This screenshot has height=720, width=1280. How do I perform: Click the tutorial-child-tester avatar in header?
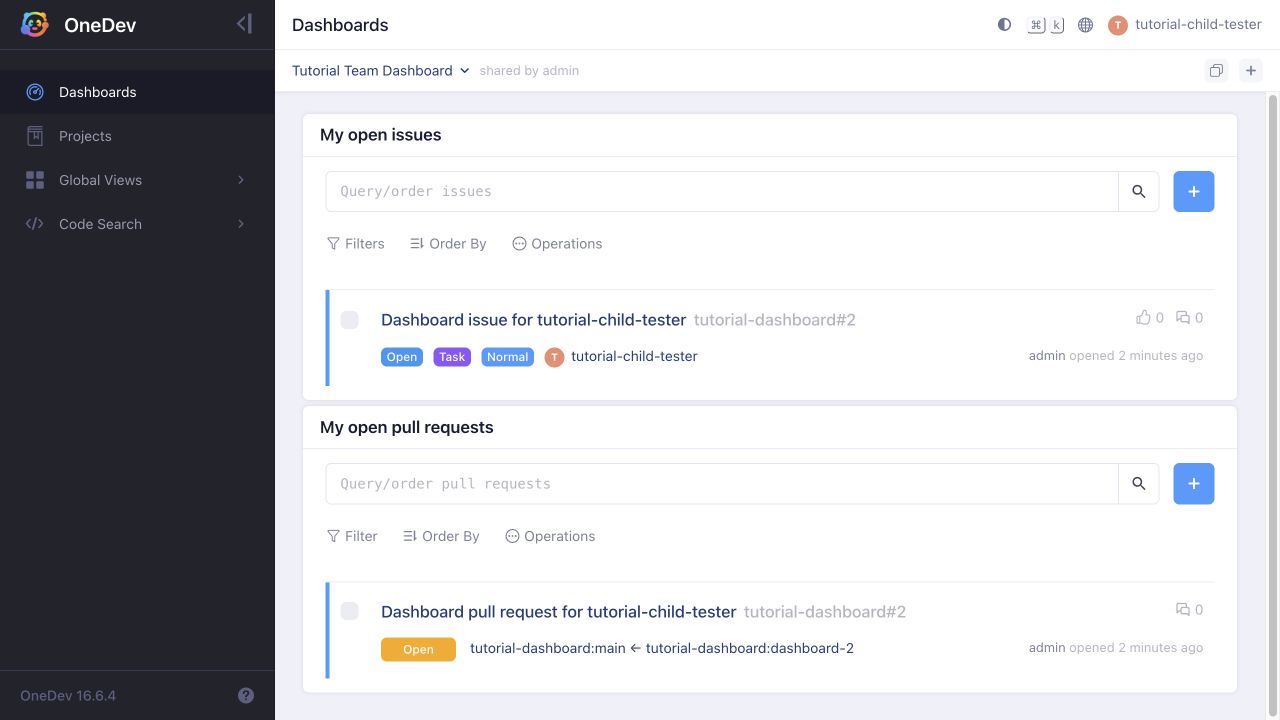pyautogui.click(x=1118, y=25)
